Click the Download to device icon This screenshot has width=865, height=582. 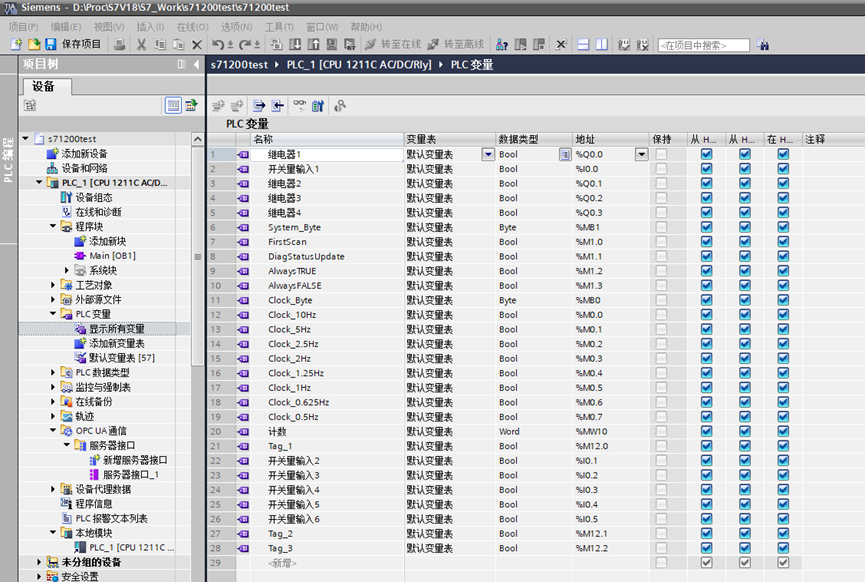coord(296,45)
